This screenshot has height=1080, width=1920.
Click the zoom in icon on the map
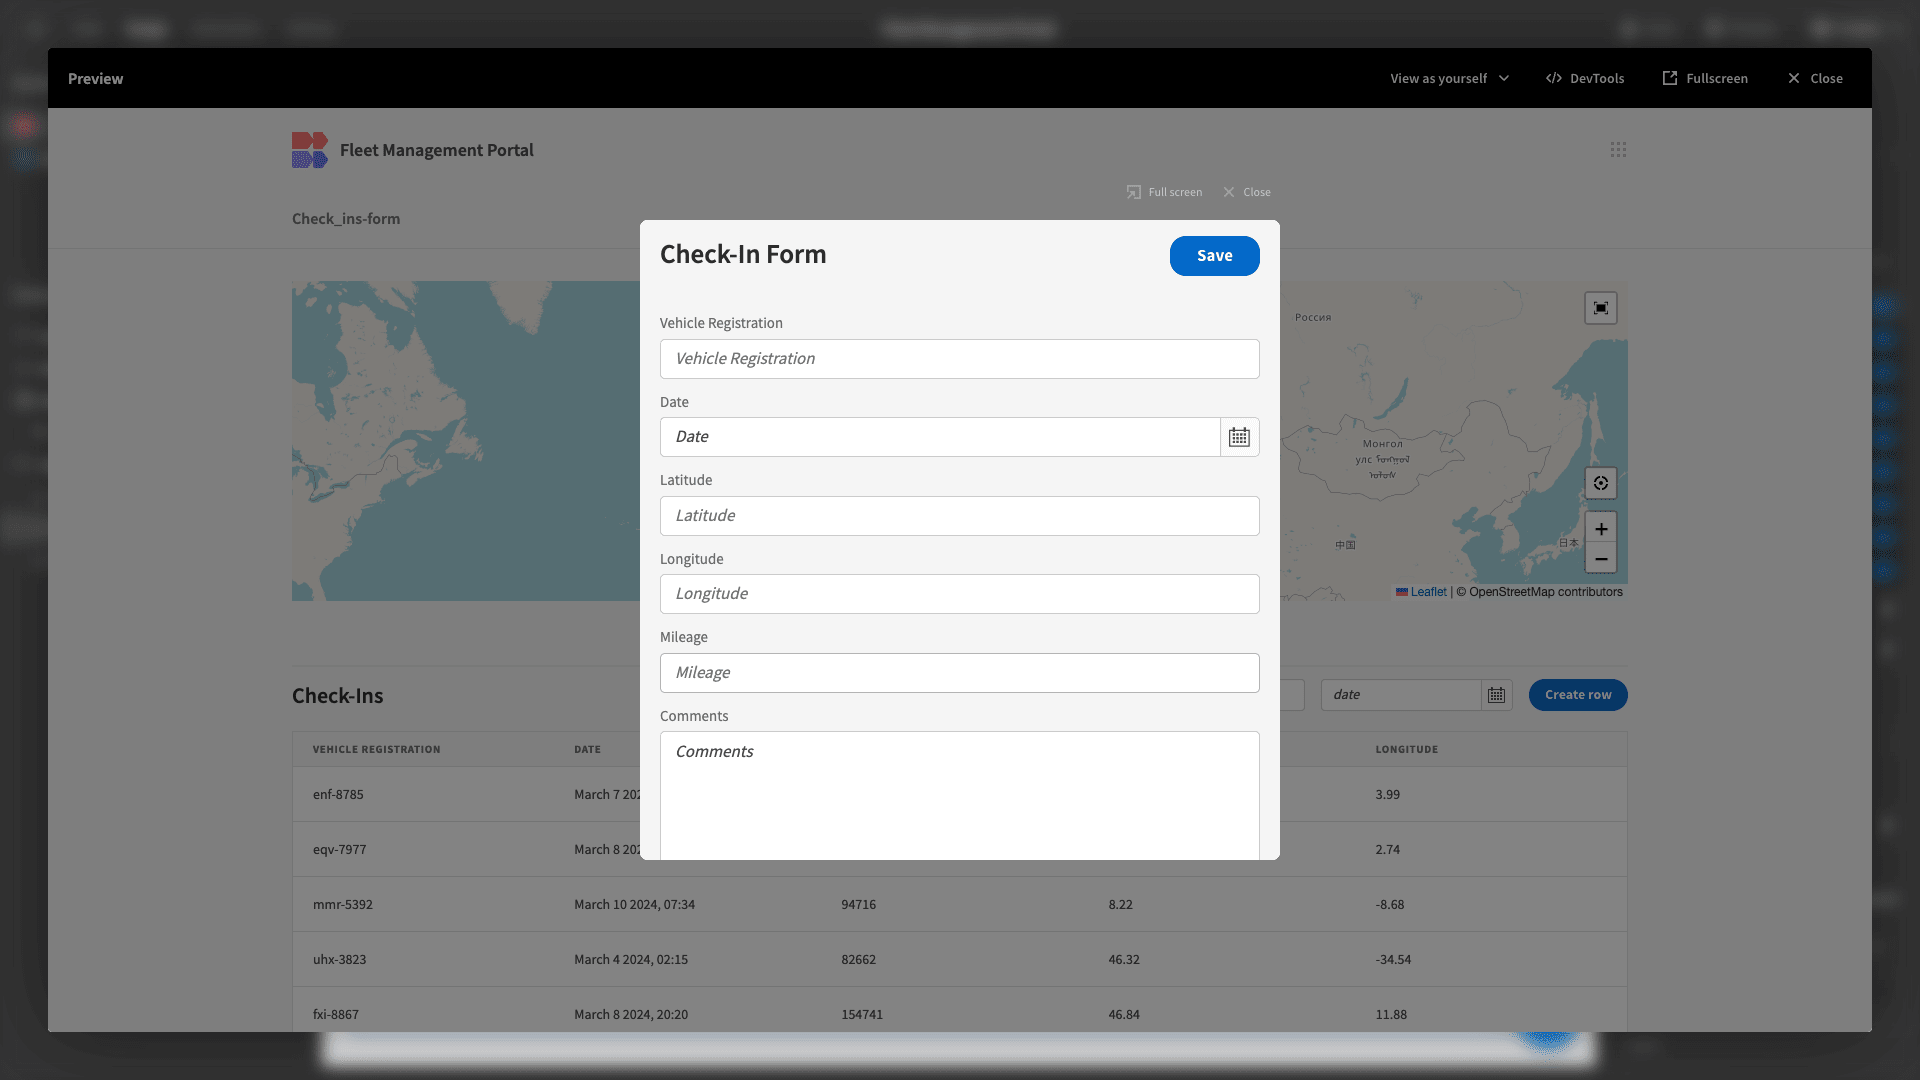(1602, 529)
